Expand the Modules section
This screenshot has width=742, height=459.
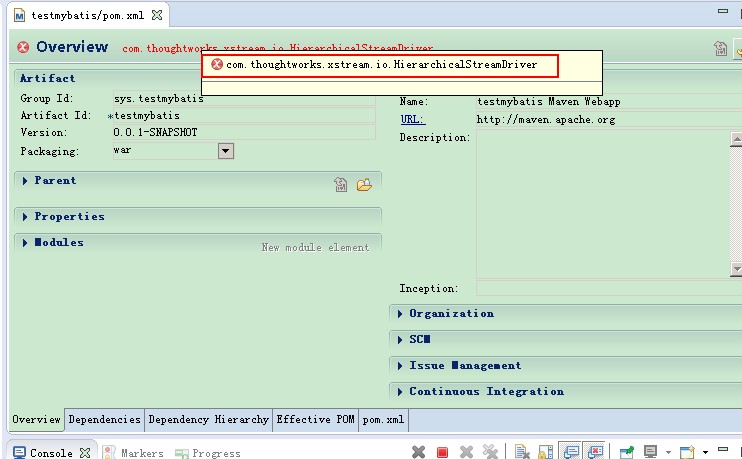pos(25,243)
